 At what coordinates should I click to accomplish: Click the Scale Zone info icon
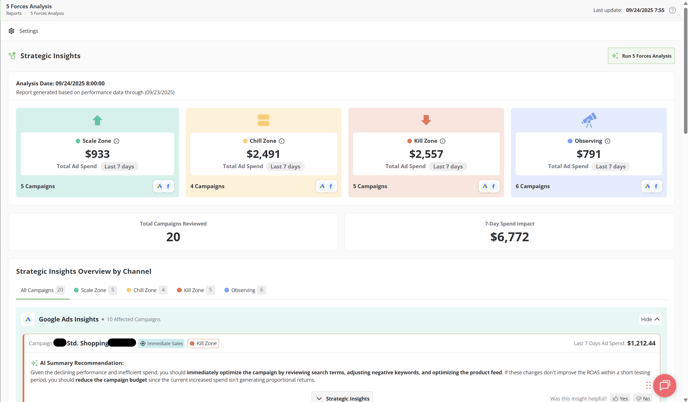(117, 141)
